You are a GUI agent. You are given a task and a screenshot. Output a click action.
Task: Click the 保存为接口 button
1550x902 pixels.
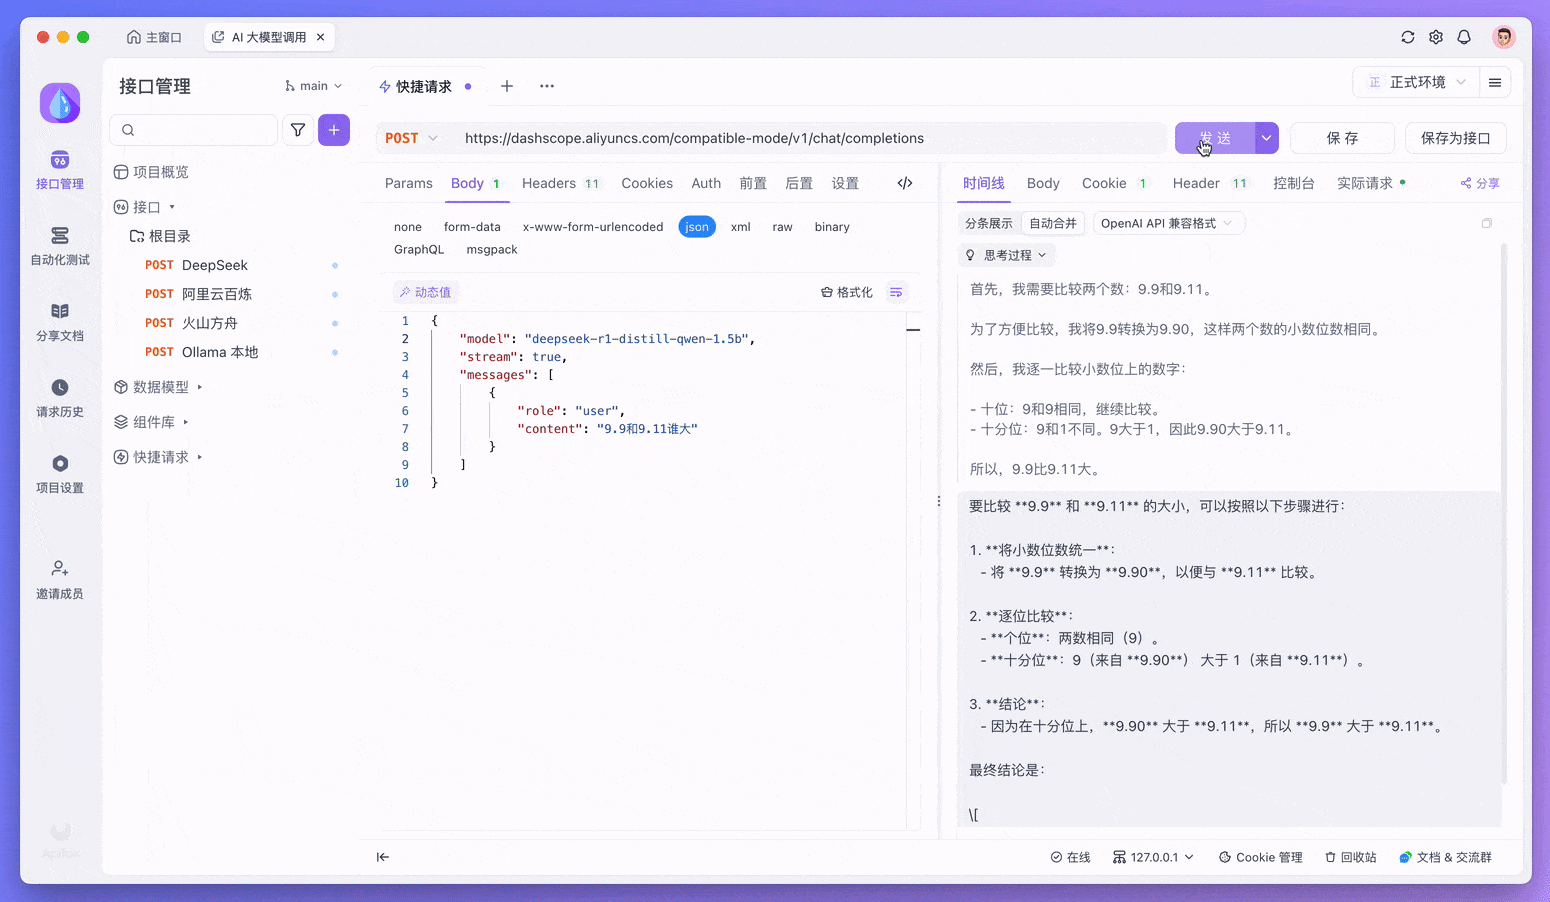coord(1455,138)
